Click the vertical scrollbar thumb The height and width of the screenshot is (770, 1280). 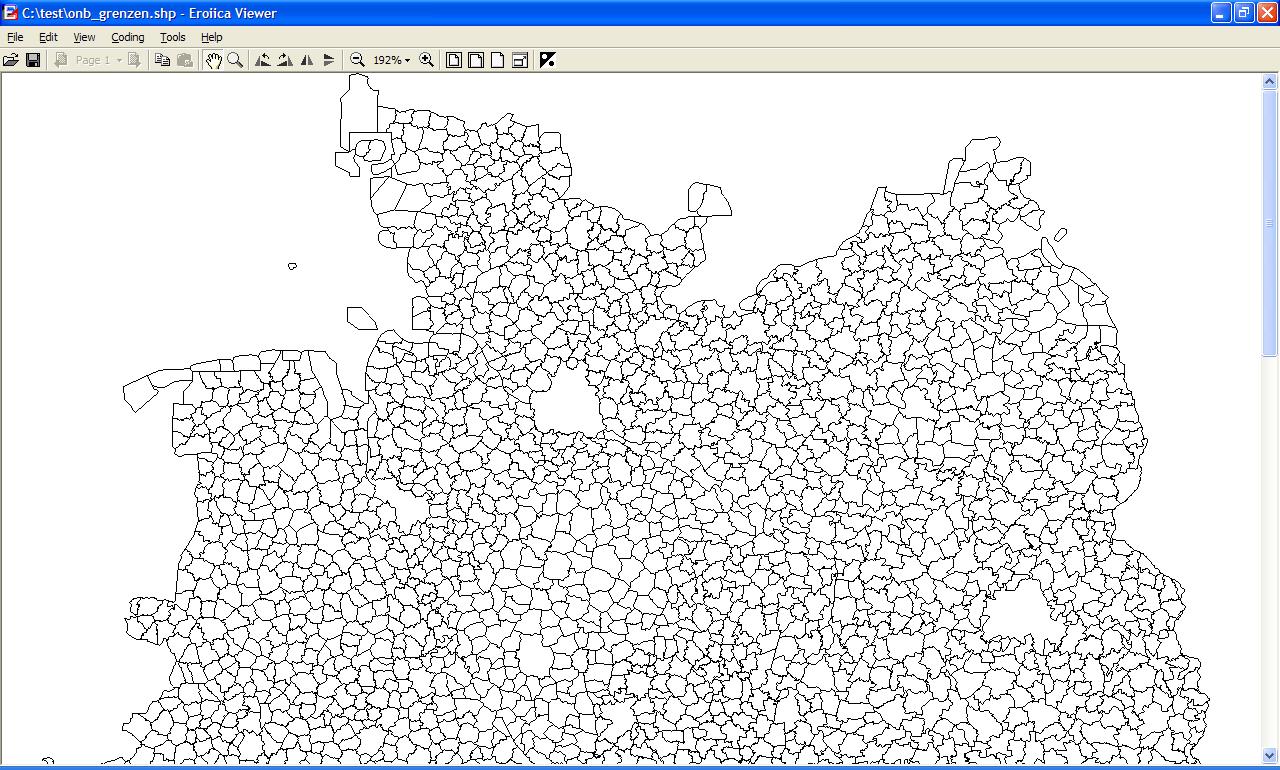(1270, 222)
